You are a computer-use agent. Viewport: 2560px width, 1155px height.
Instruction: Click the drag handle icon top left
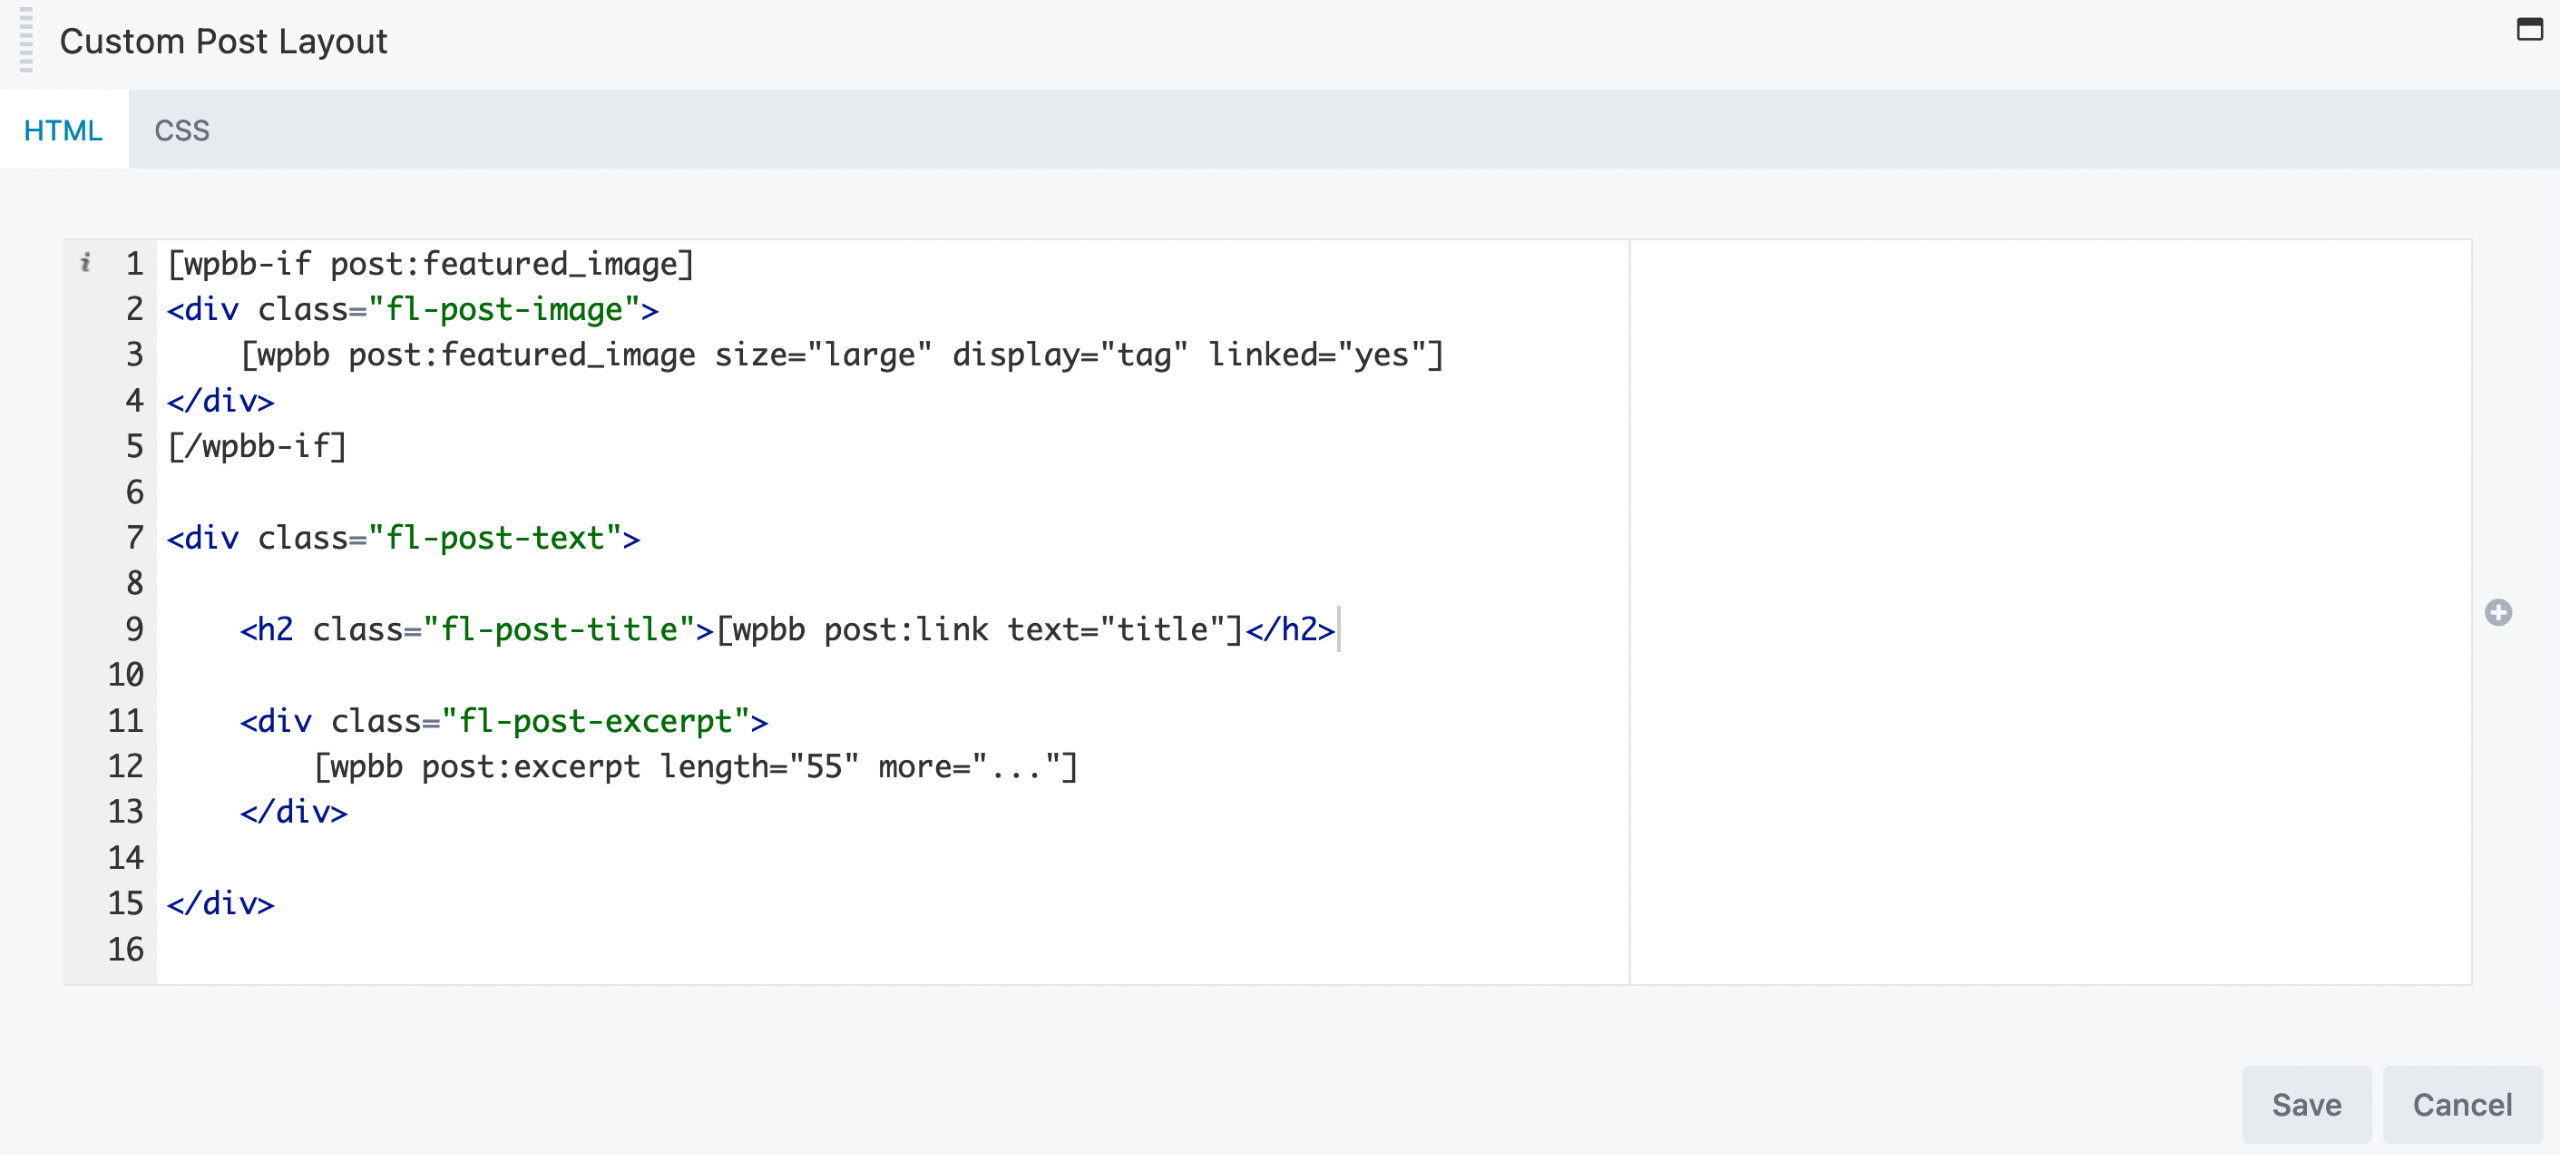click(x=23, y=39)
